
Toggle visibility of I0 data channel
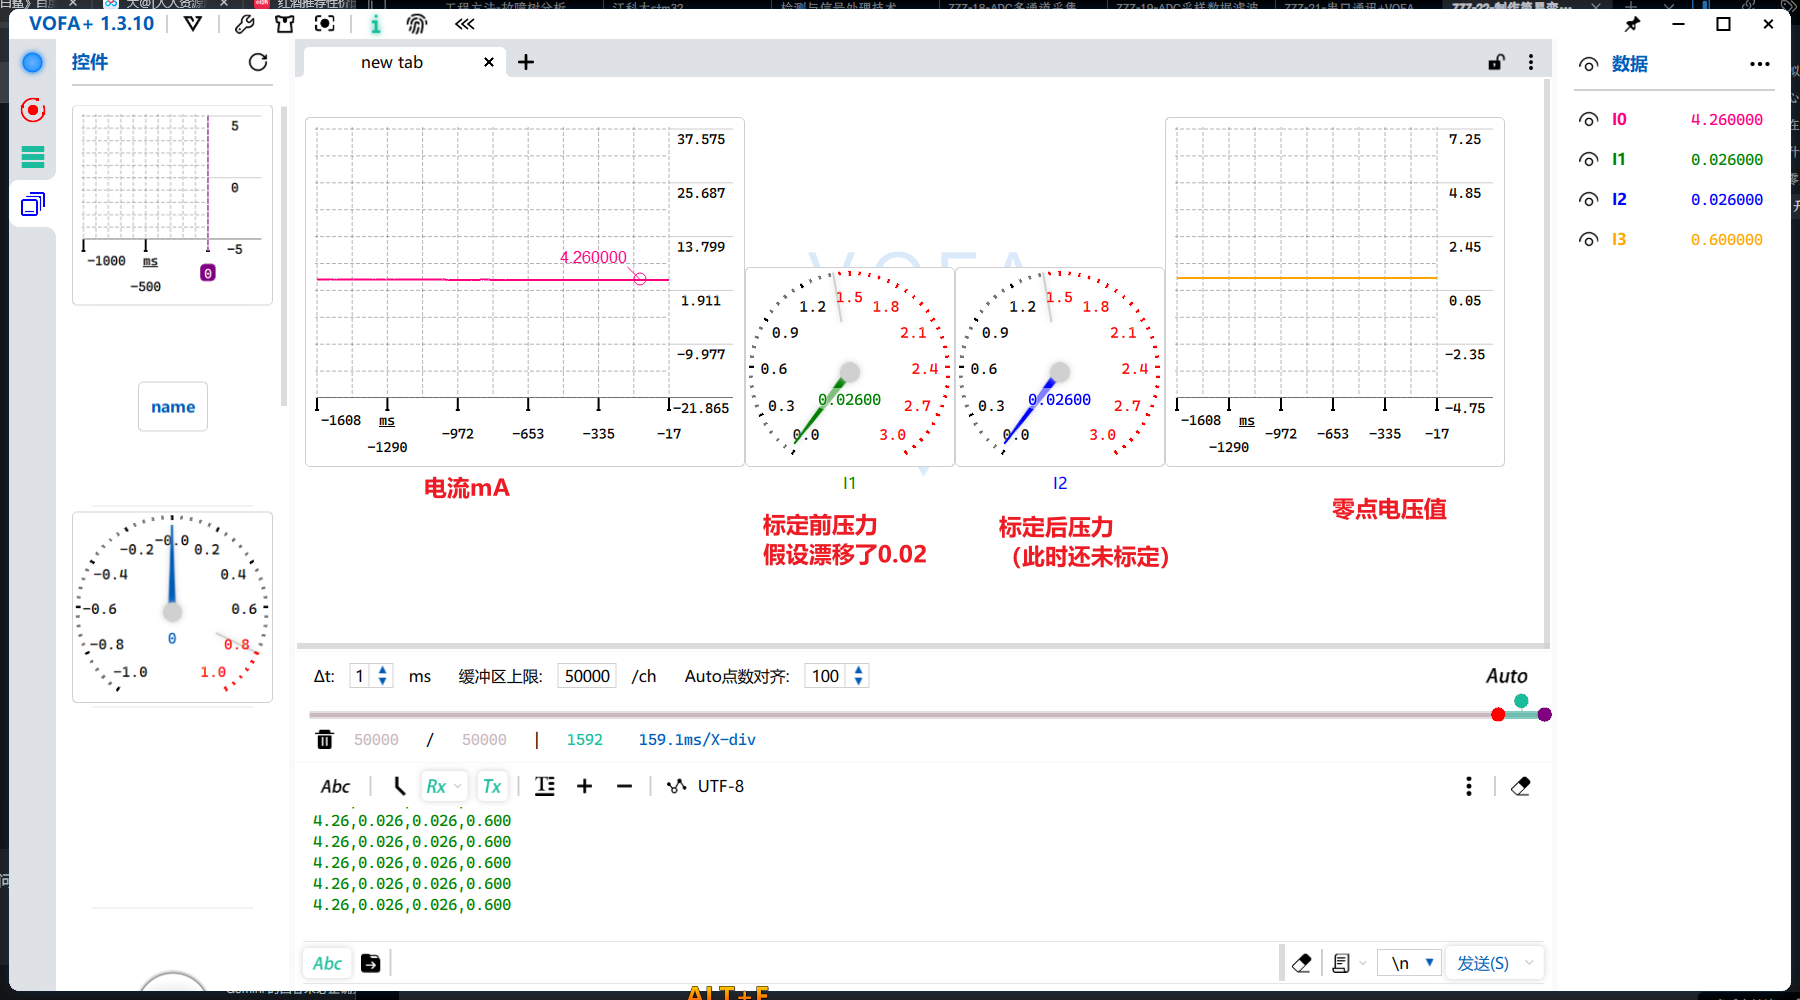pyautogui.click(x=1588, y=120)
